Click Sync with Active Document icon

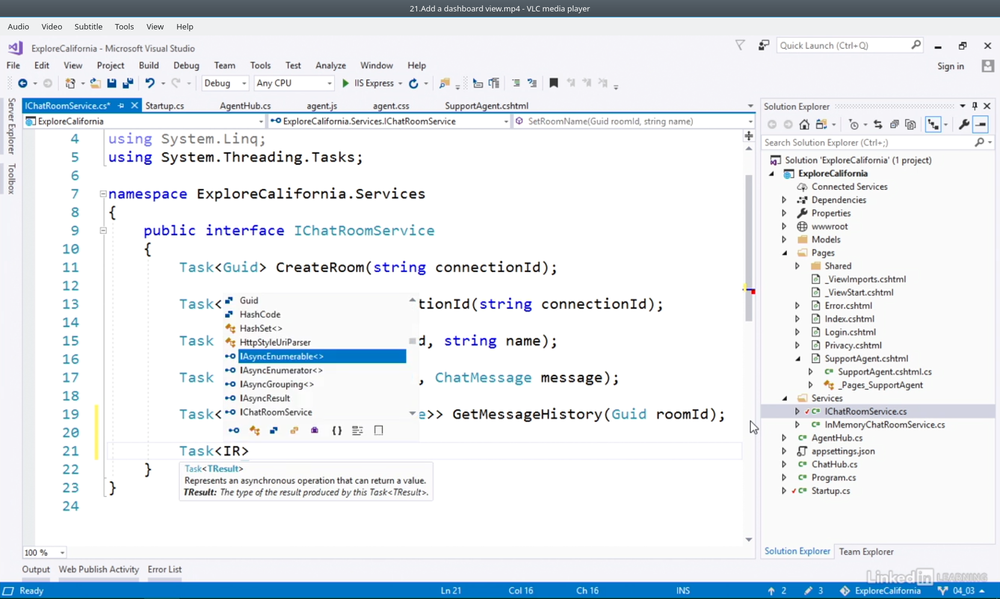[878, 124]
